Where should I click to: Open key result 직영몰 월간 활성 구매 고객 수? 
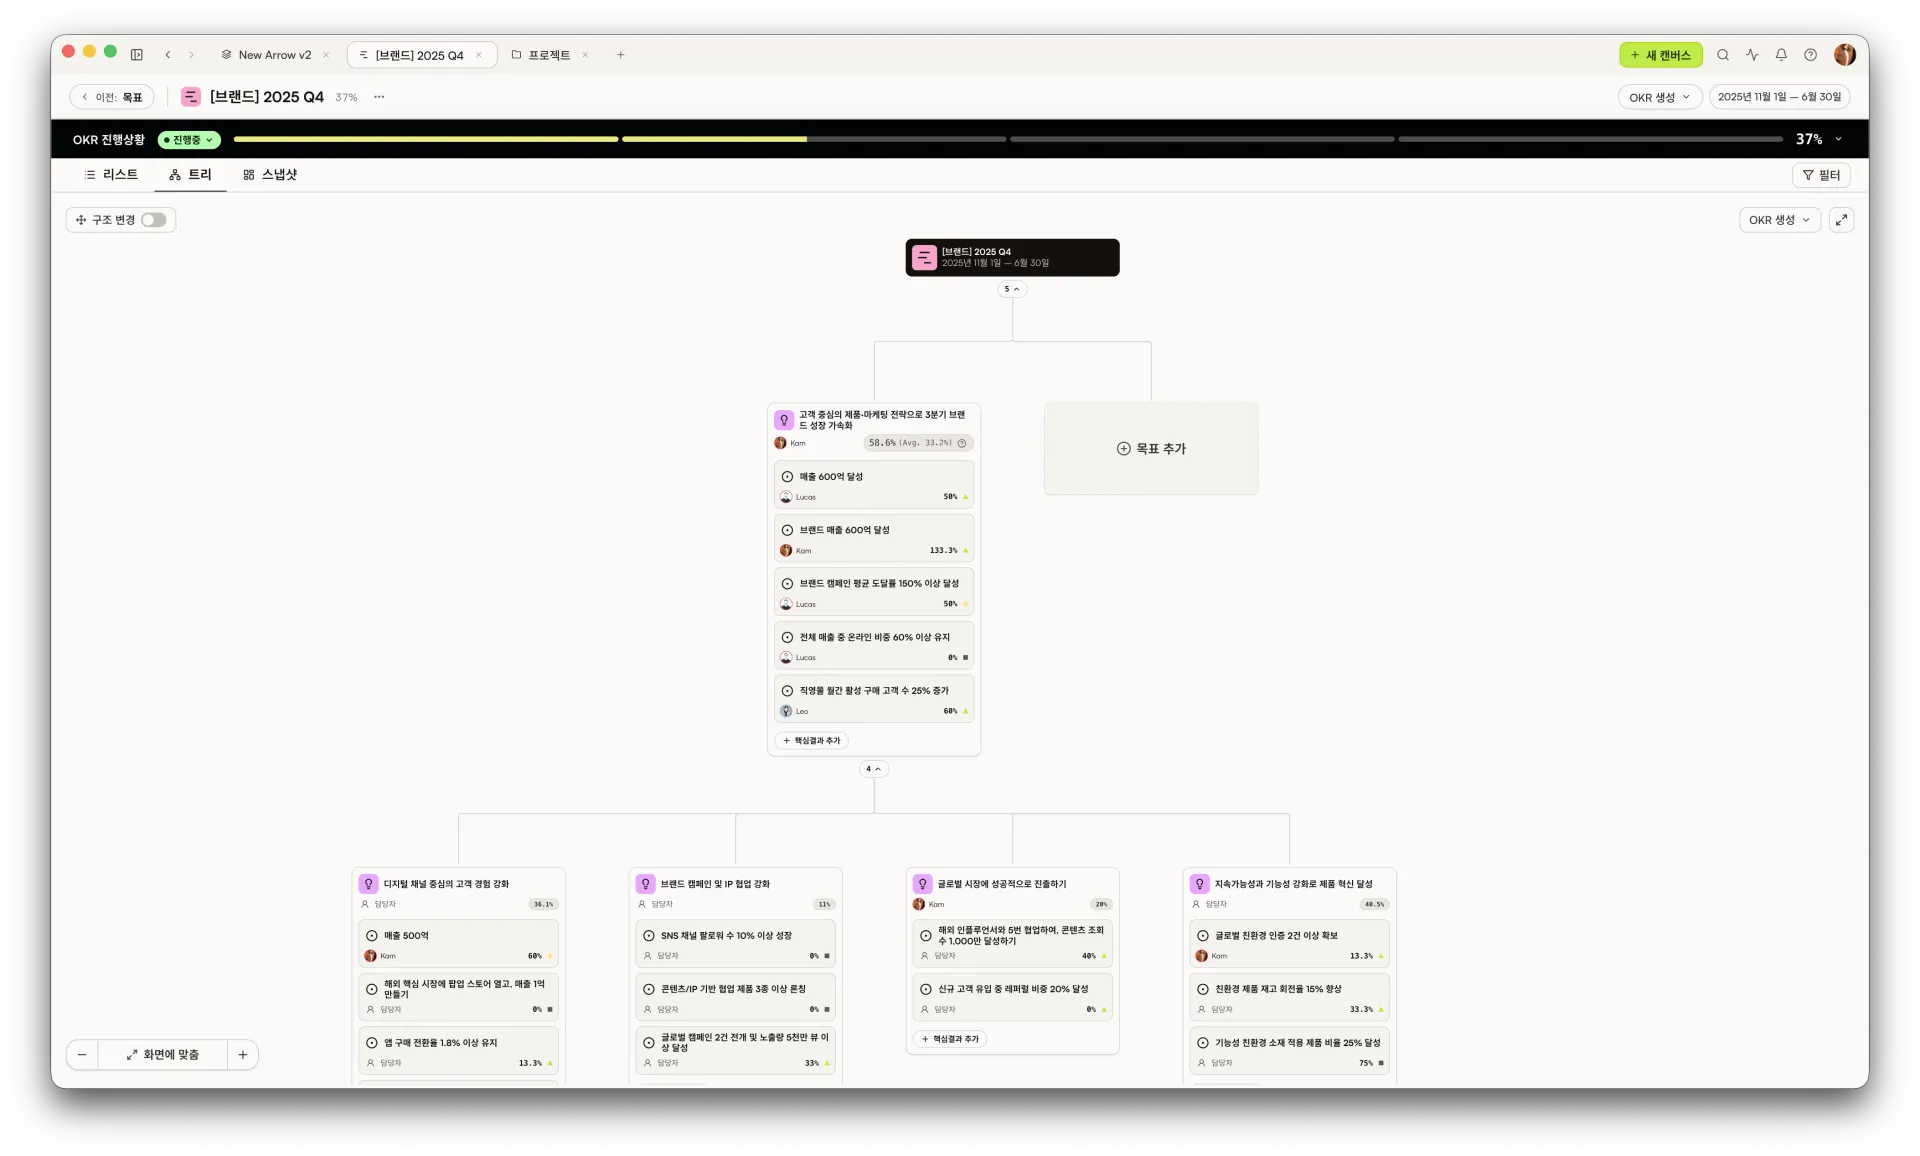click(x=874, y=700)
